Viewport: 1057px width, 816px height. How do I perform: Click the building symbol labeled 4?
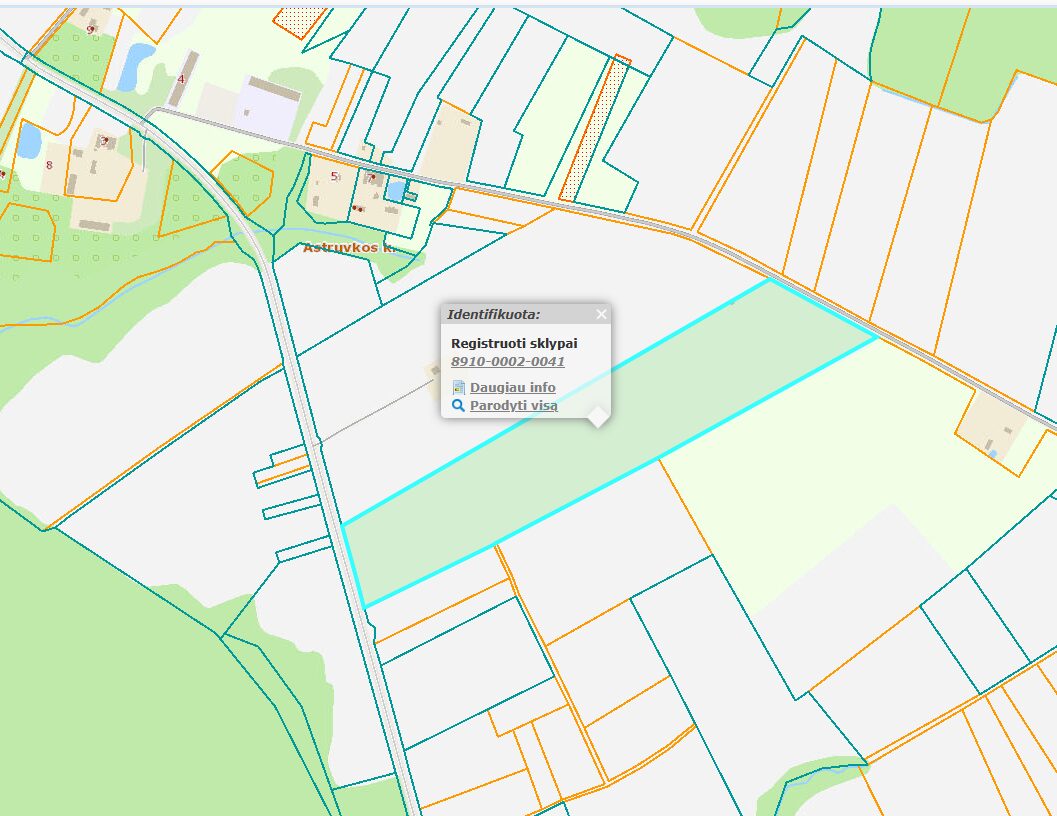click(x=181, y=80)
